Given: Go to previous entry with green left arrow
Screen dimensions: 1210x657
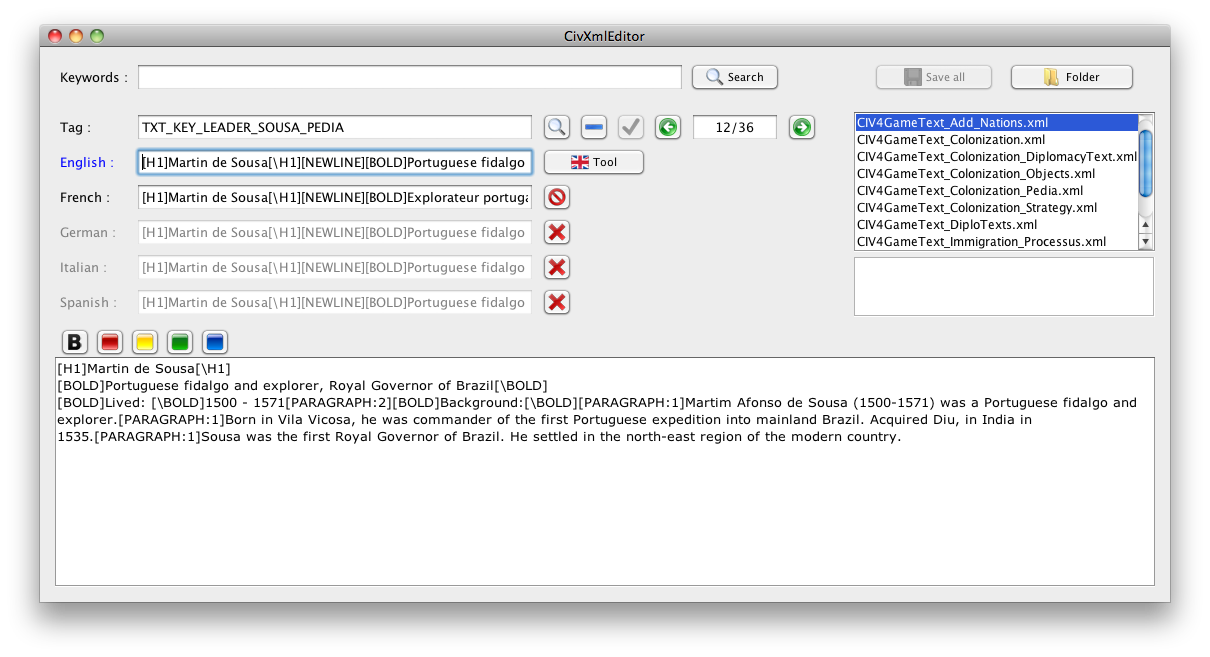Looking at the screenshot, I should 668,127.
